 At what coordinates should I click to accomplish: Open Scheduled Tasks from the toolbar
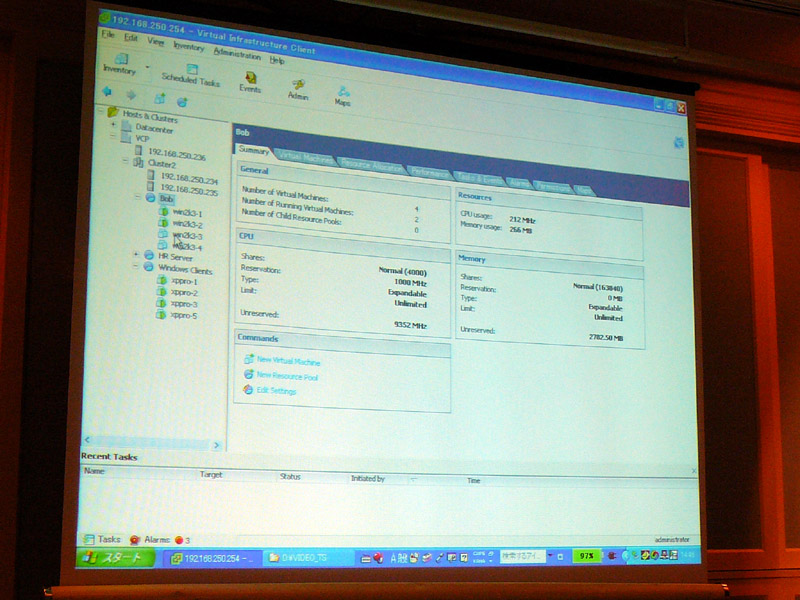191,76
